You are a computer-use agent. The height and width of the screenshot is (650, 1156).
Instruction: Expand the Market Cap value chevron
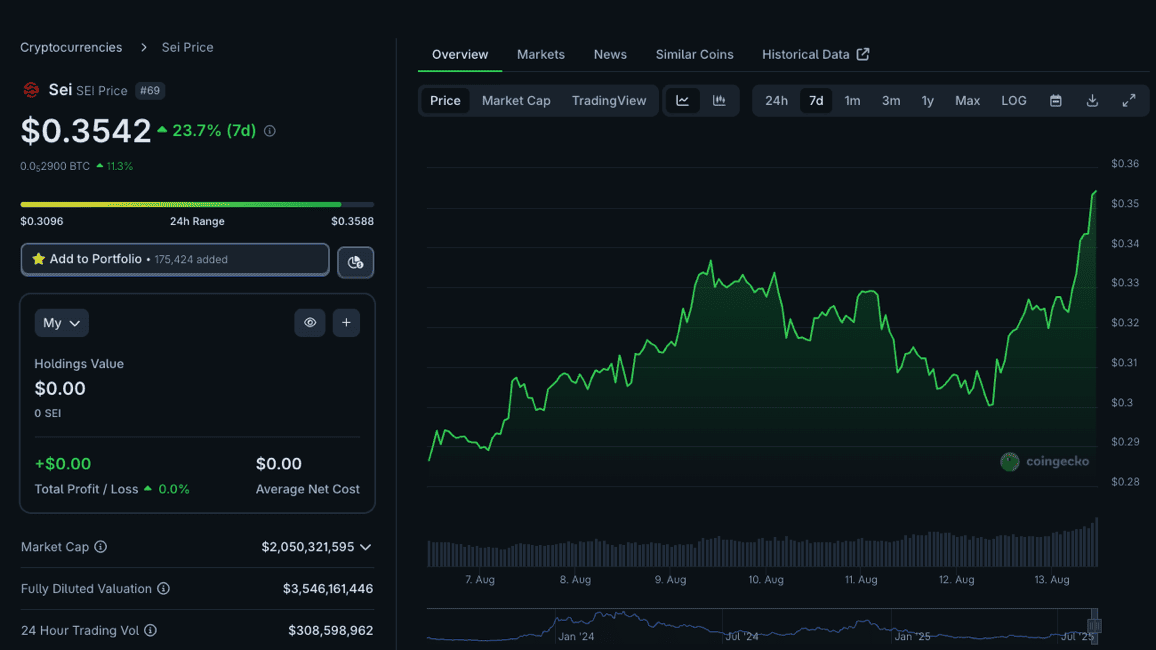click(x=366, y=547)
